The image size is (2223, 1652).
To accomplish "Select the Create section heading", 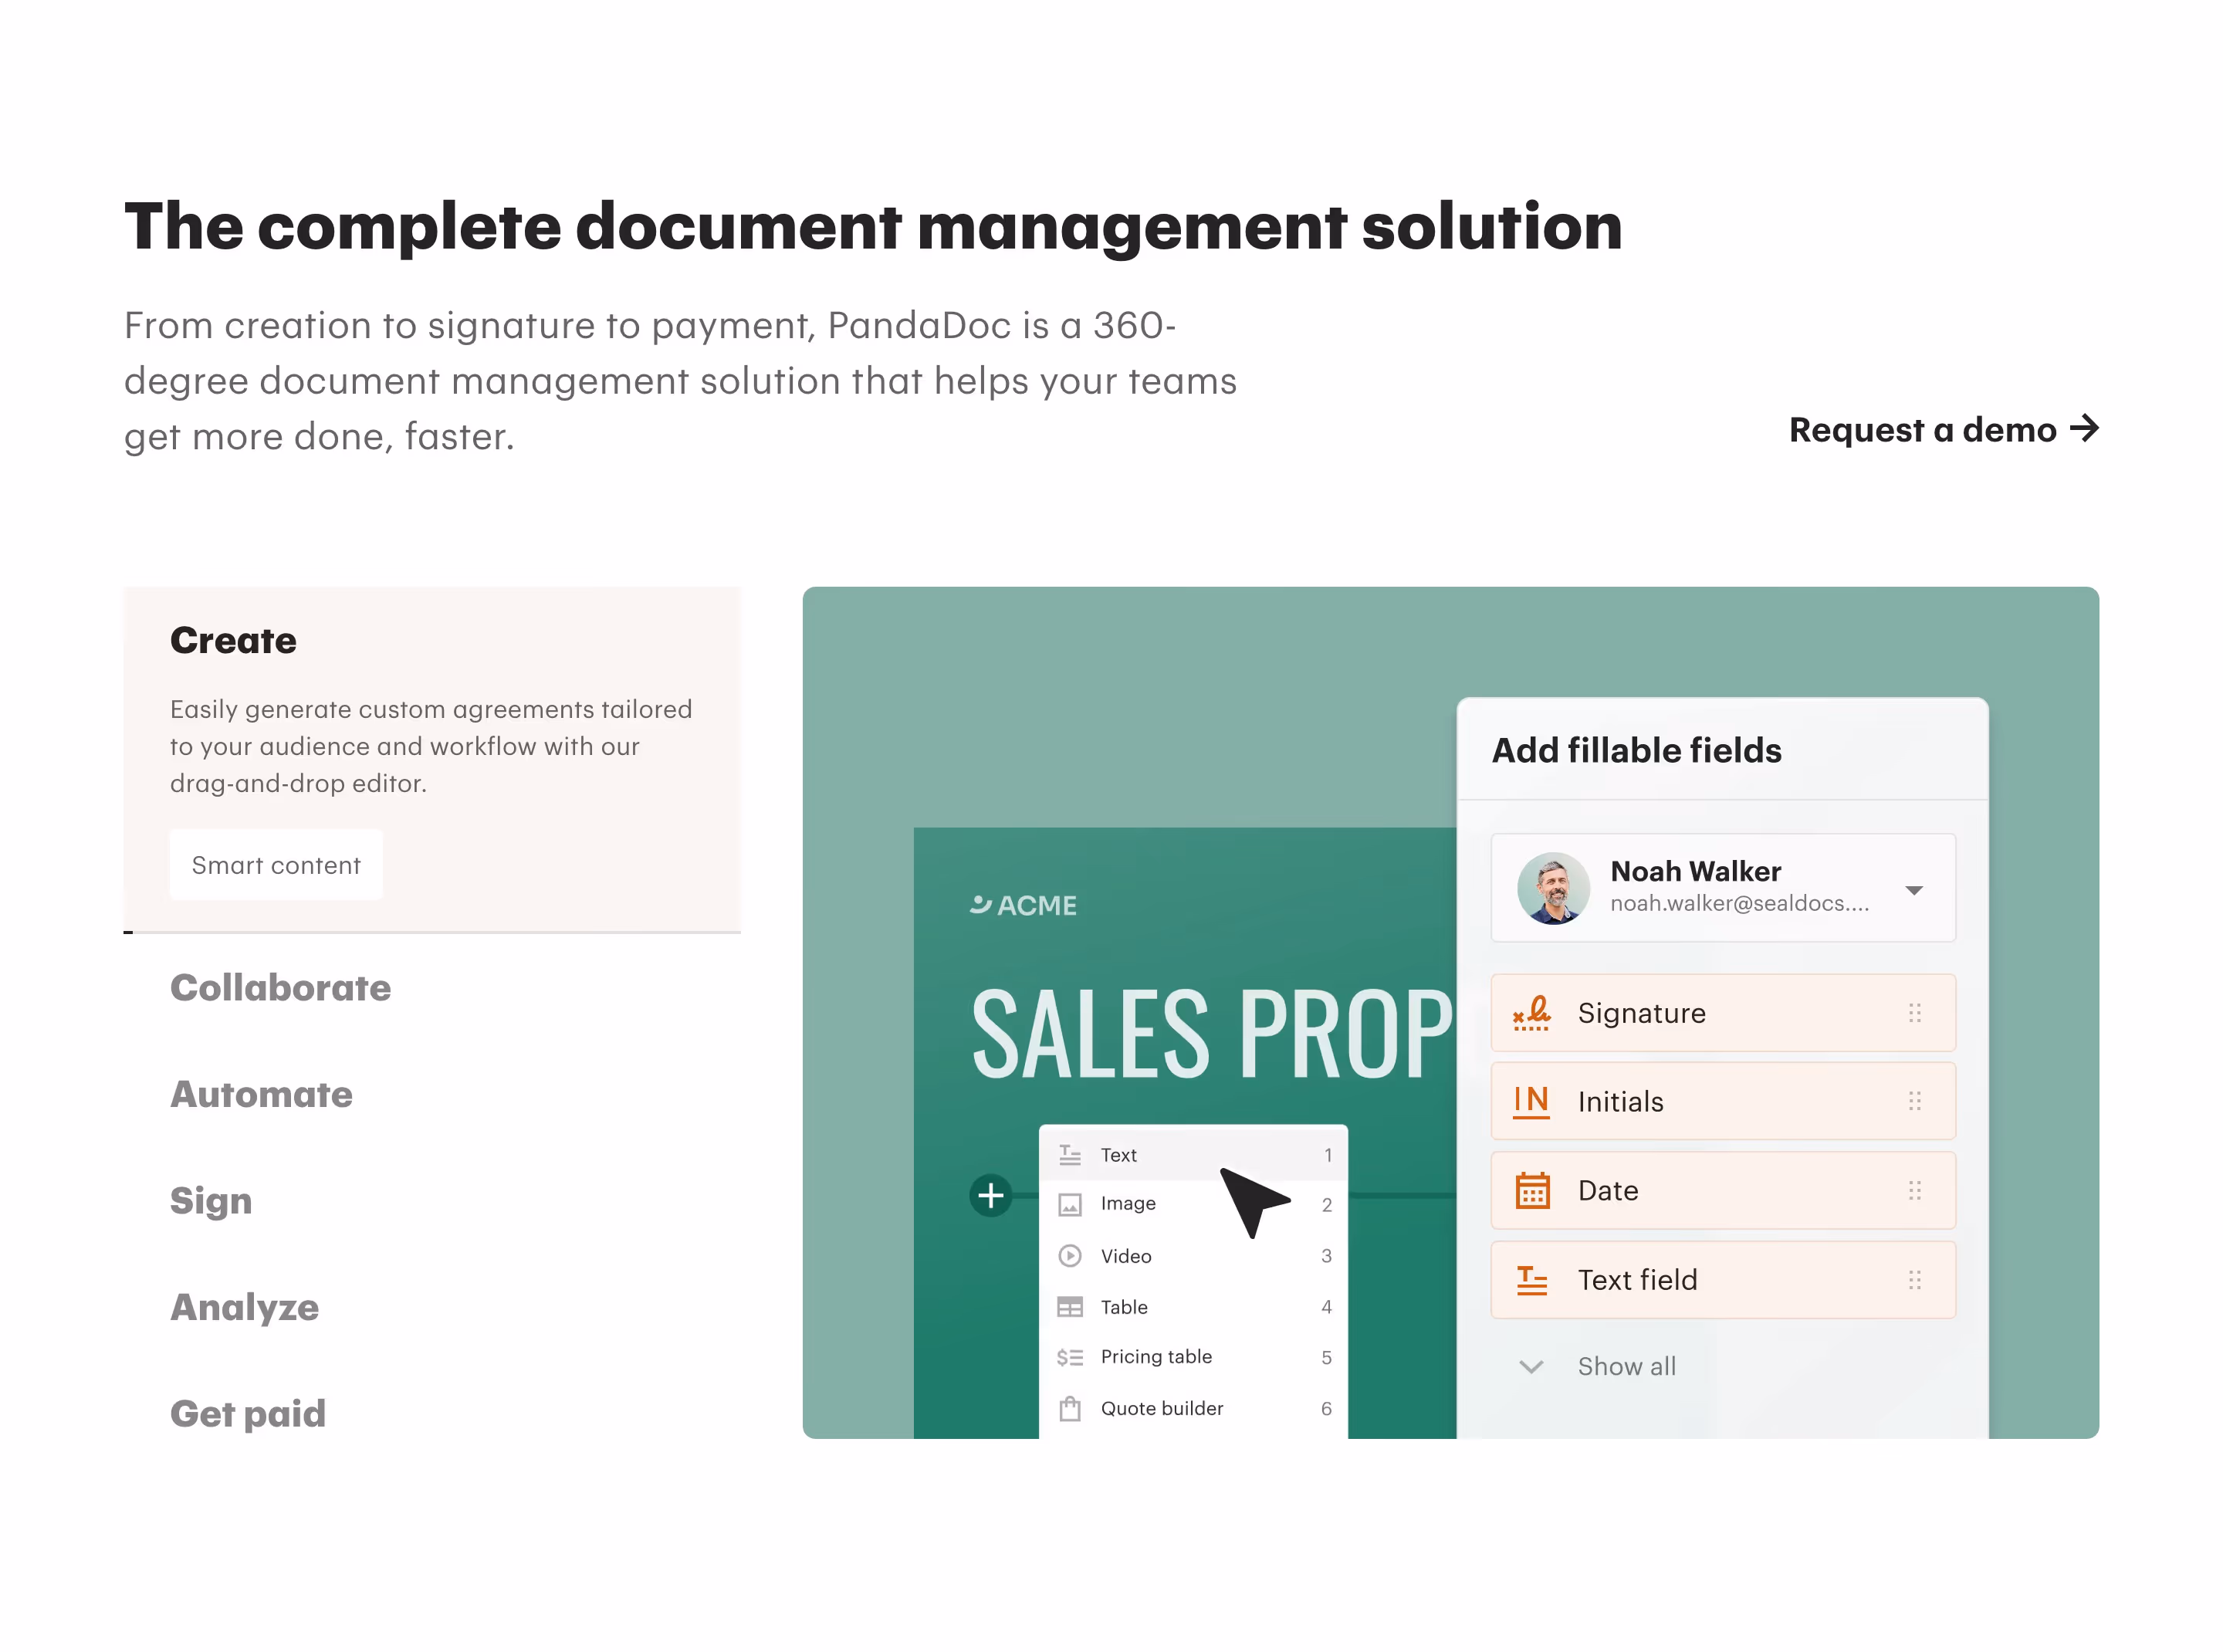I will [233, 640].
